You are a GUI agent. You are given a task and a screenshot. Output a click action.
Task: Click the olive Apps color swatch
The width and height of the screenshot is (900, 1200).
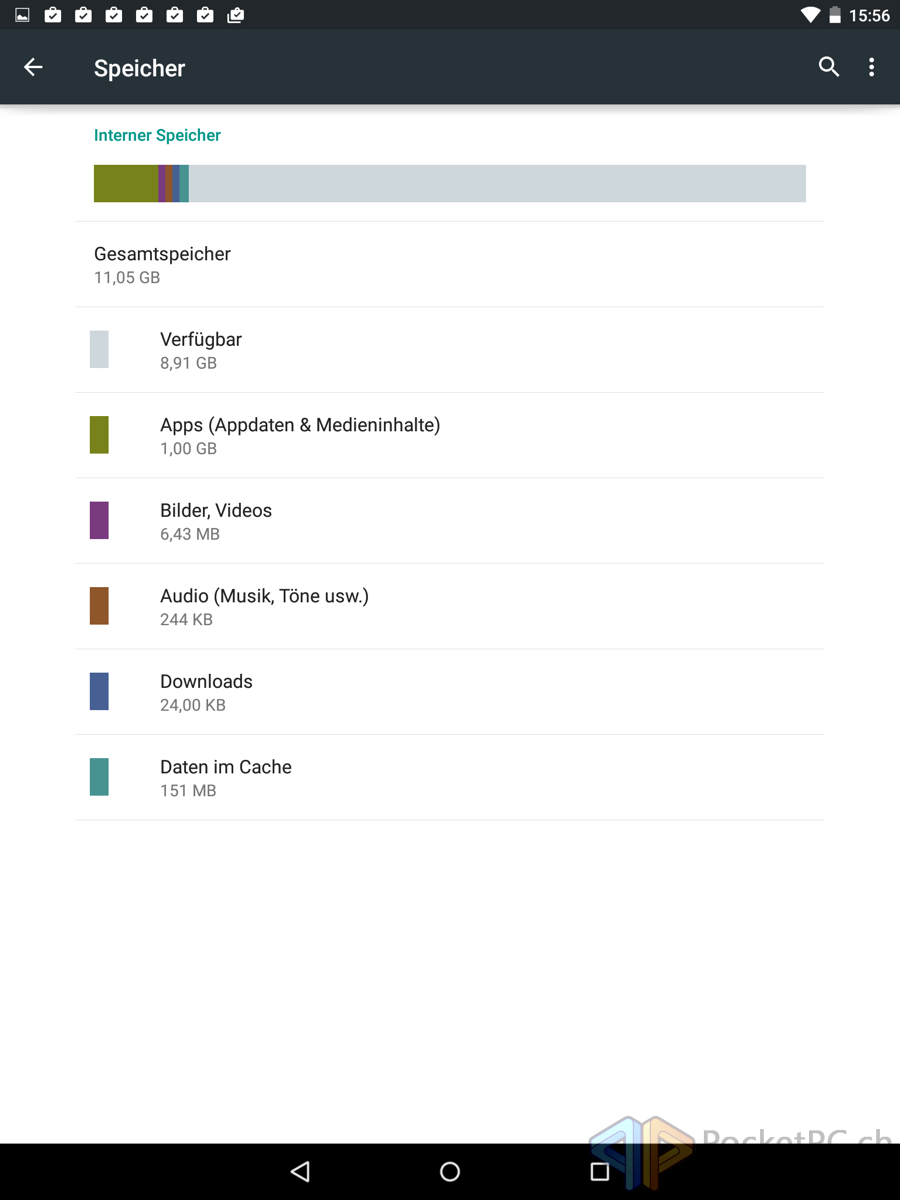point(99,435)
